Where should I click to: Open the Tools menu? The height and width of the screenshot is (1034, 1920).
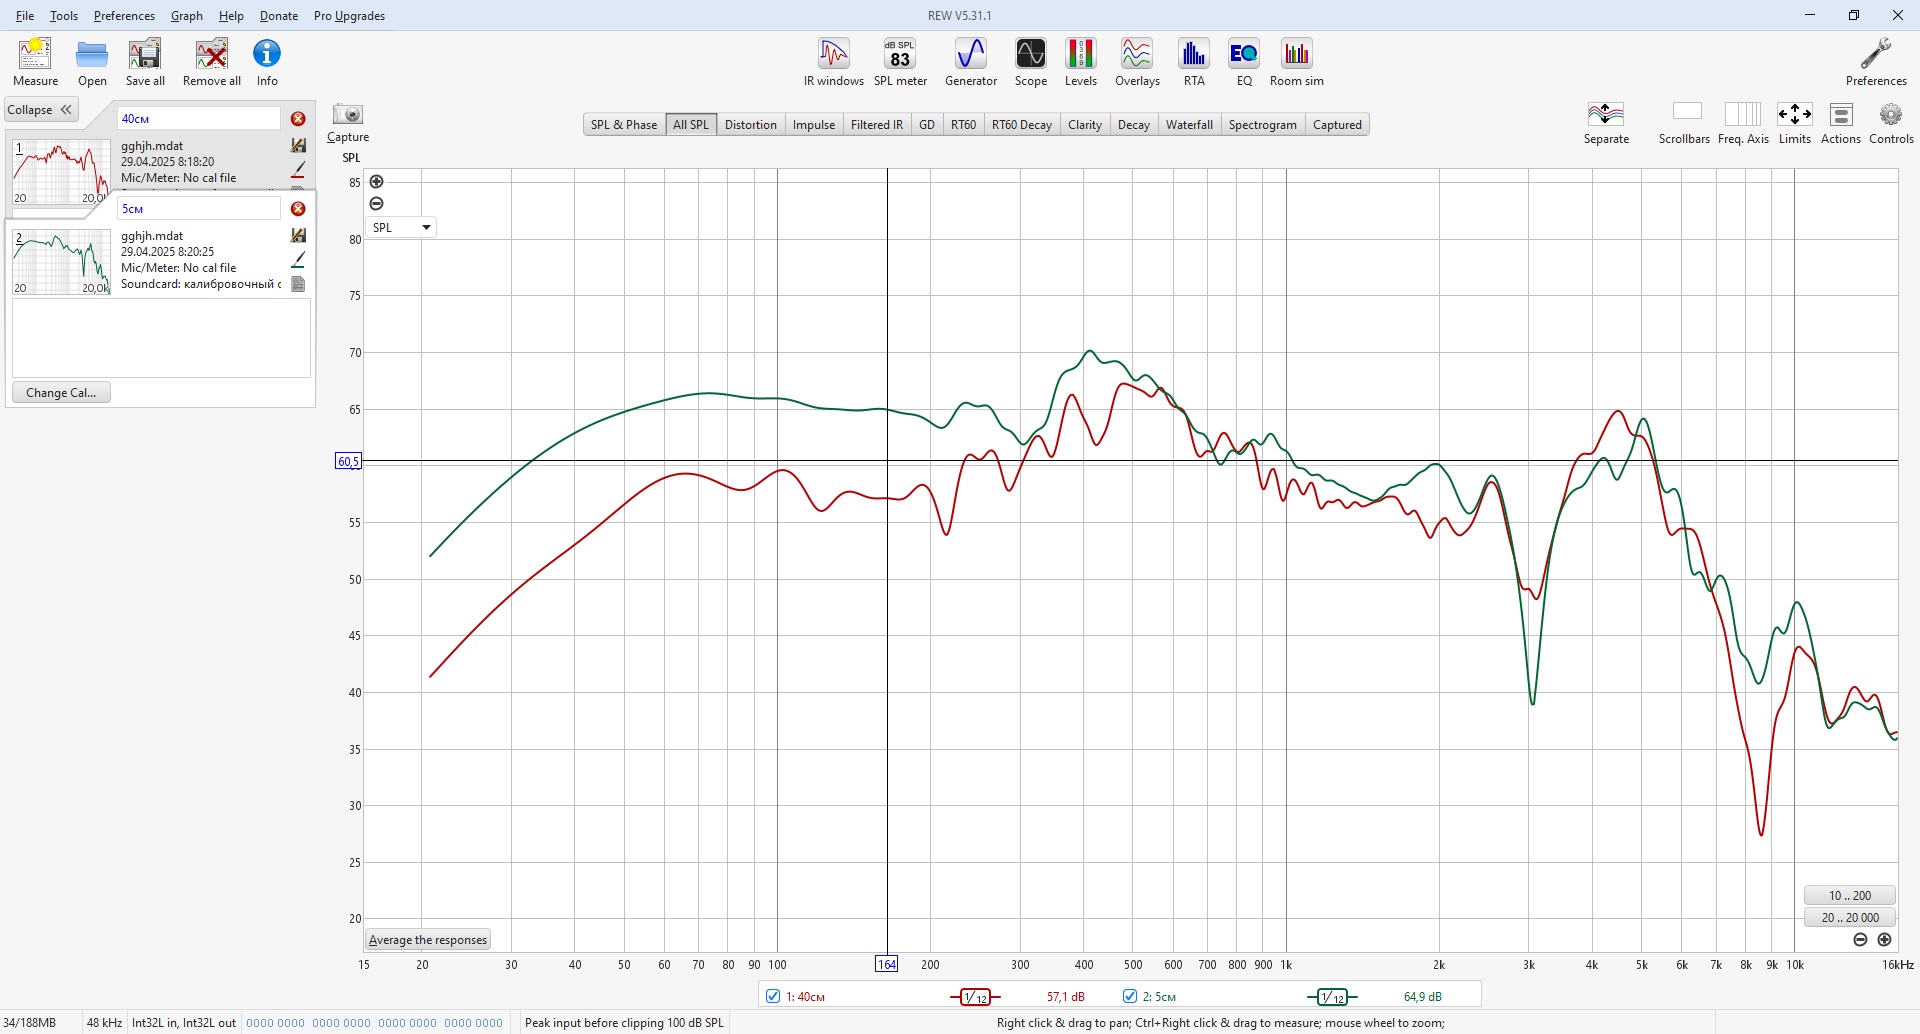pos(64,16)
